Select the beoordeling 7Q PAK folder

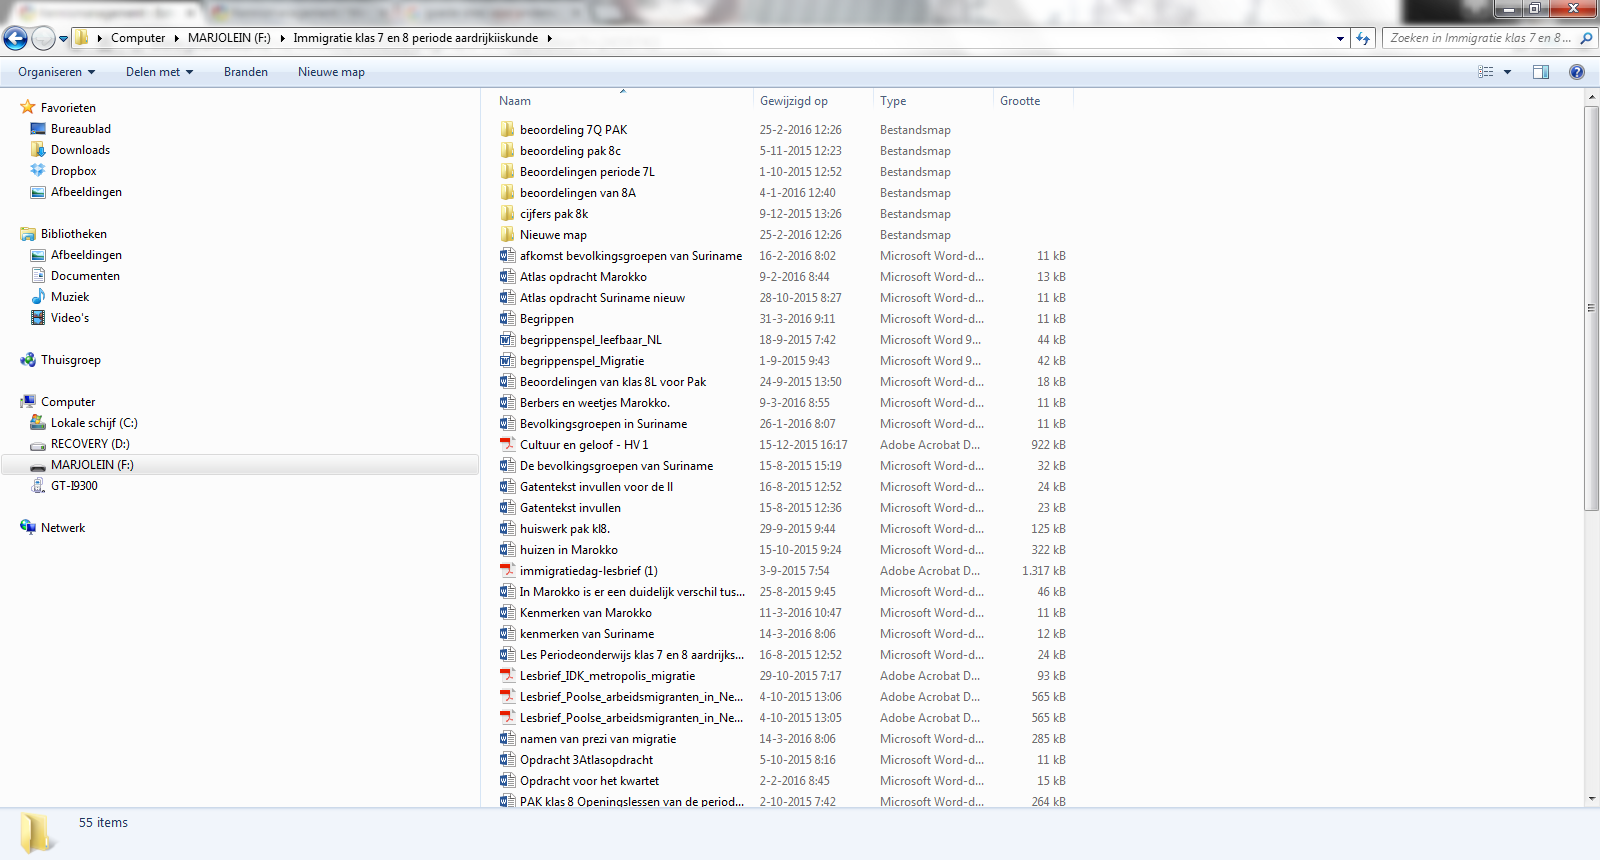(573, 130)
